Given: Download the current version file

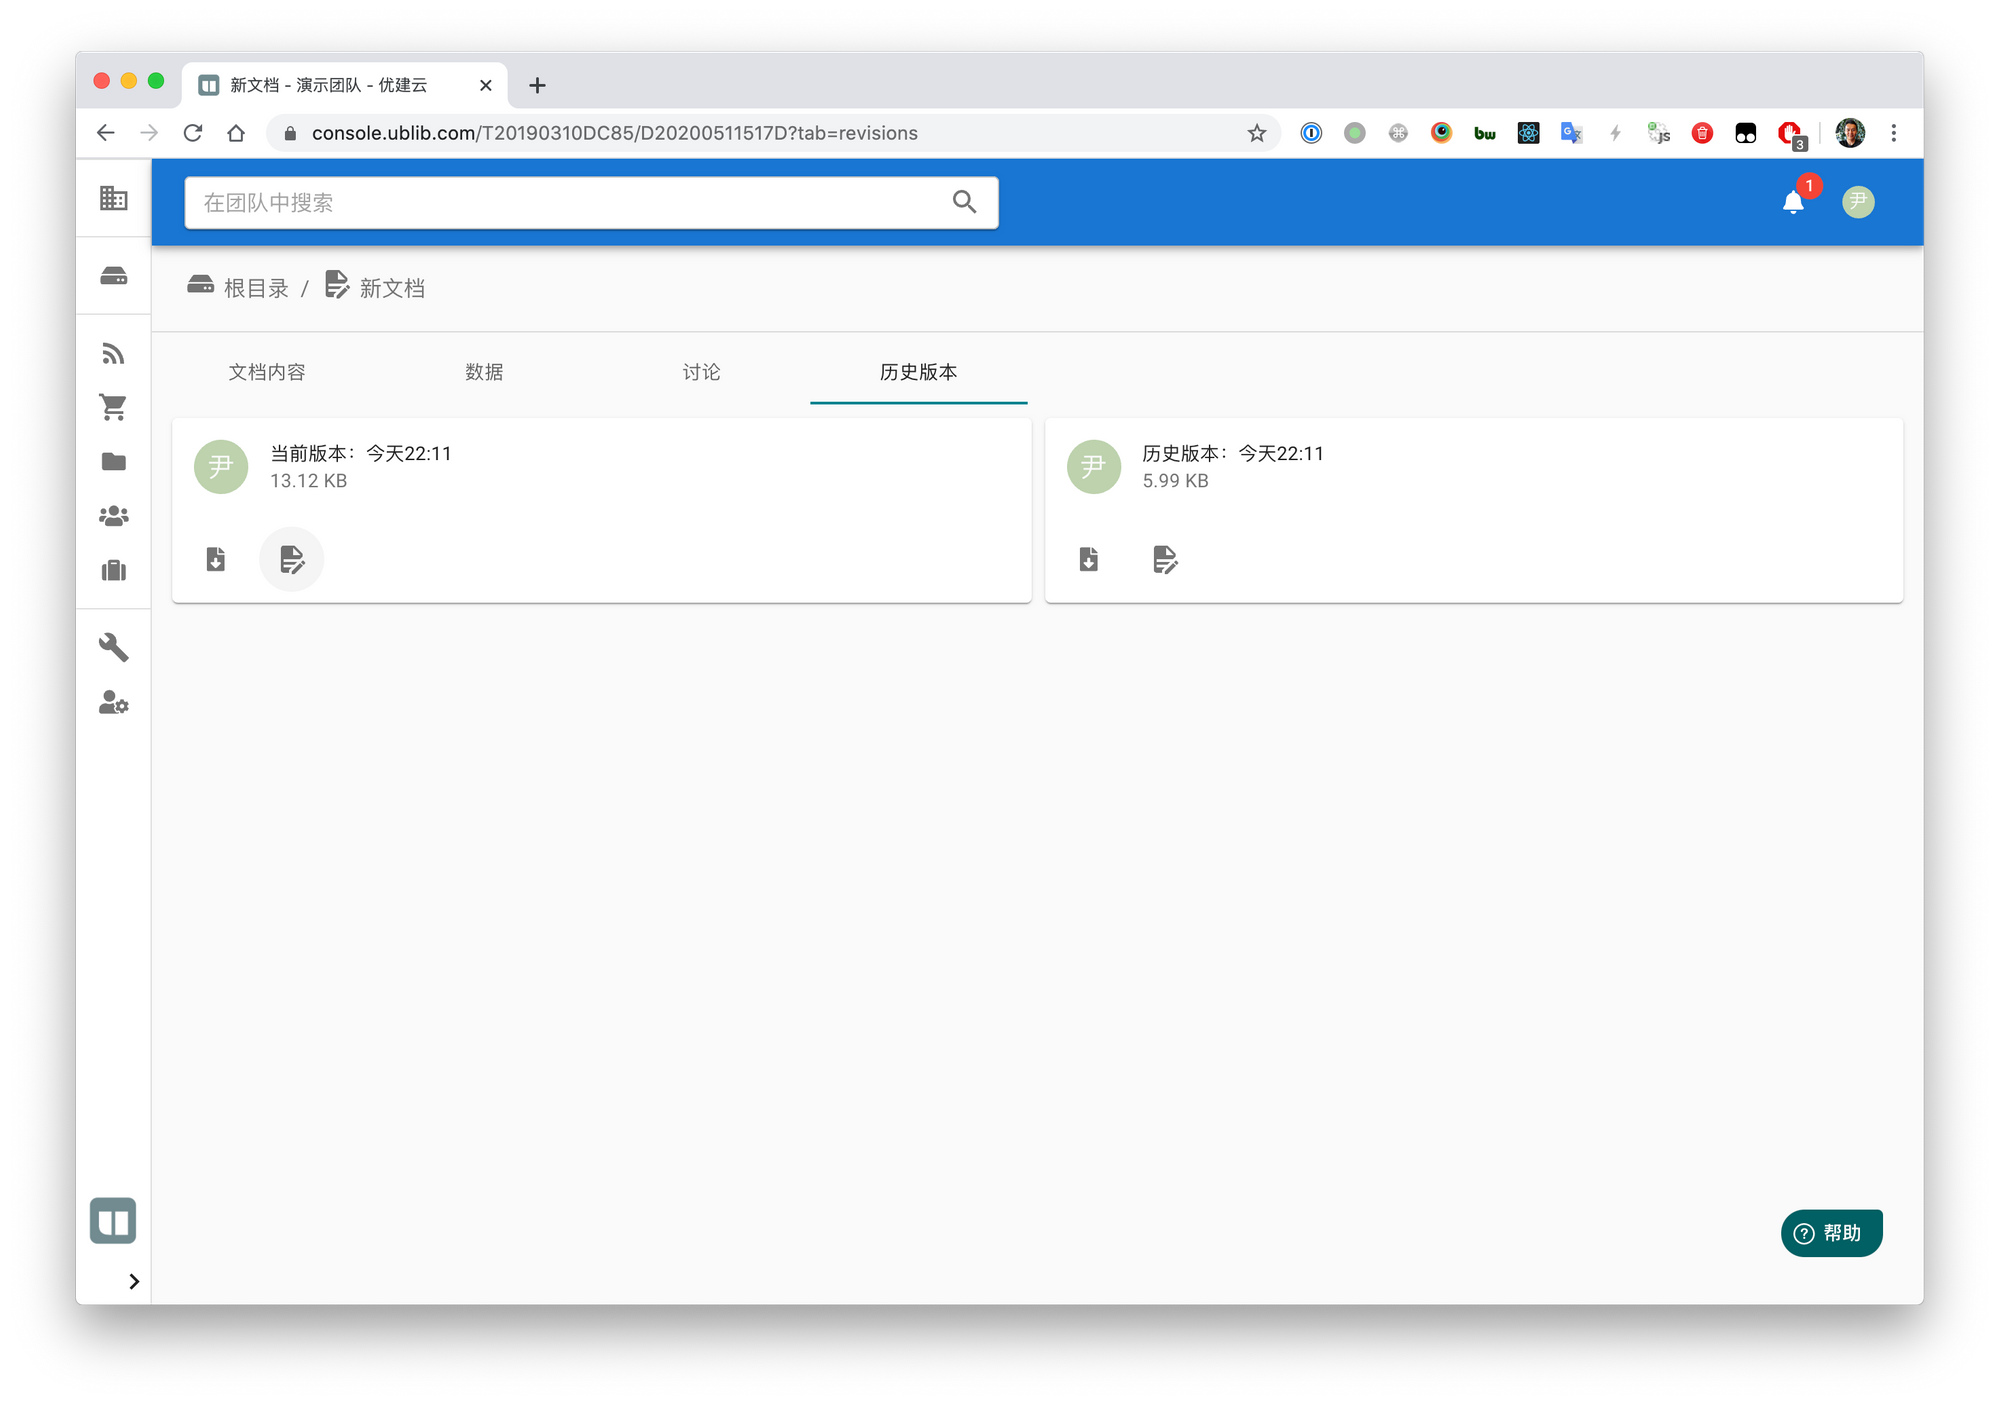Looking at the screenshot, I should tap(216, 559).
